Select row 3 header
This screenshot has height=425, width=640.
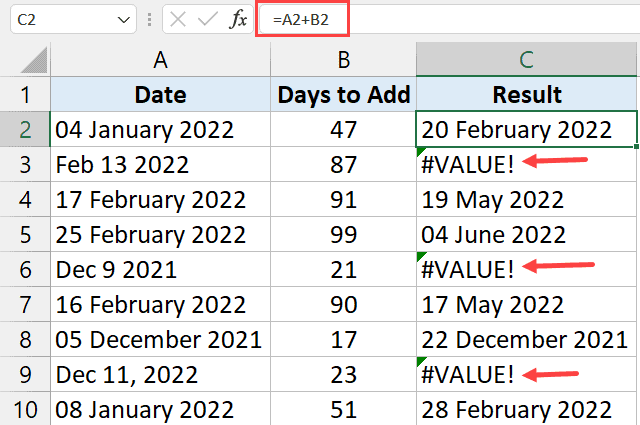click(x=24, y=164)
